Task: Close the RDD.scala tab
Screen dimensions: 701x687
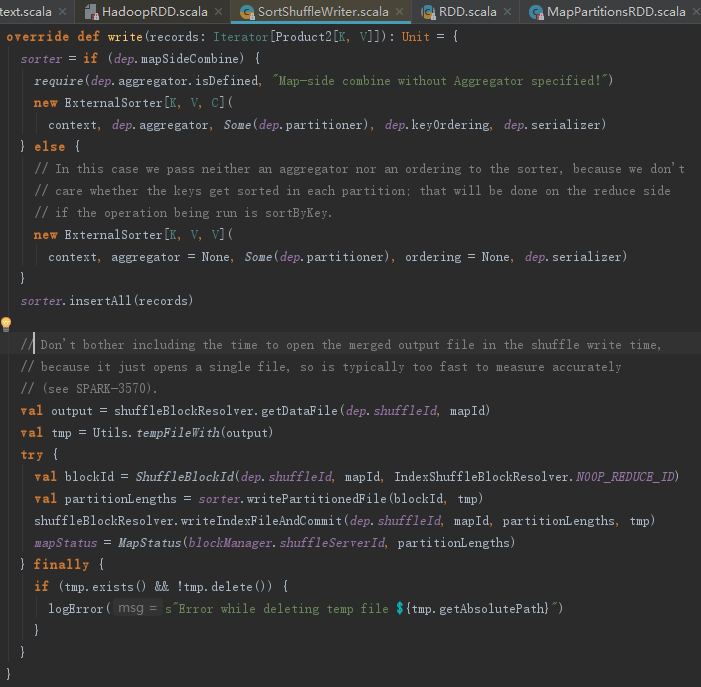Action: pyautogui.click(x=507, y=12)
